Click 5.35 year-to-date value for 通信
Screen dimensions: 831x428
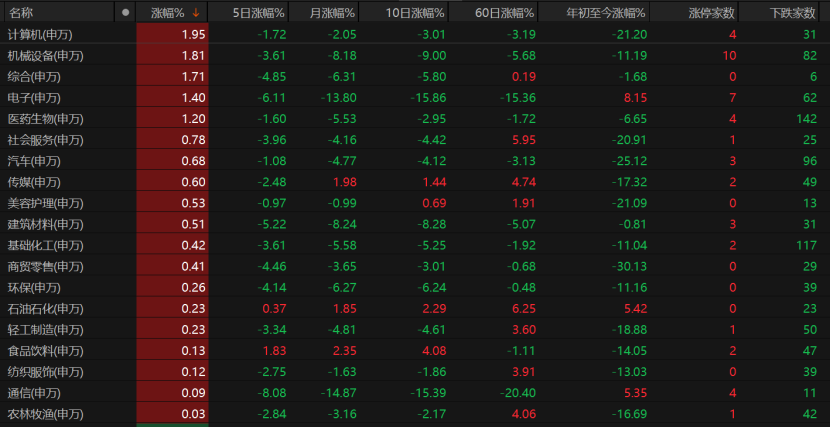635,393
